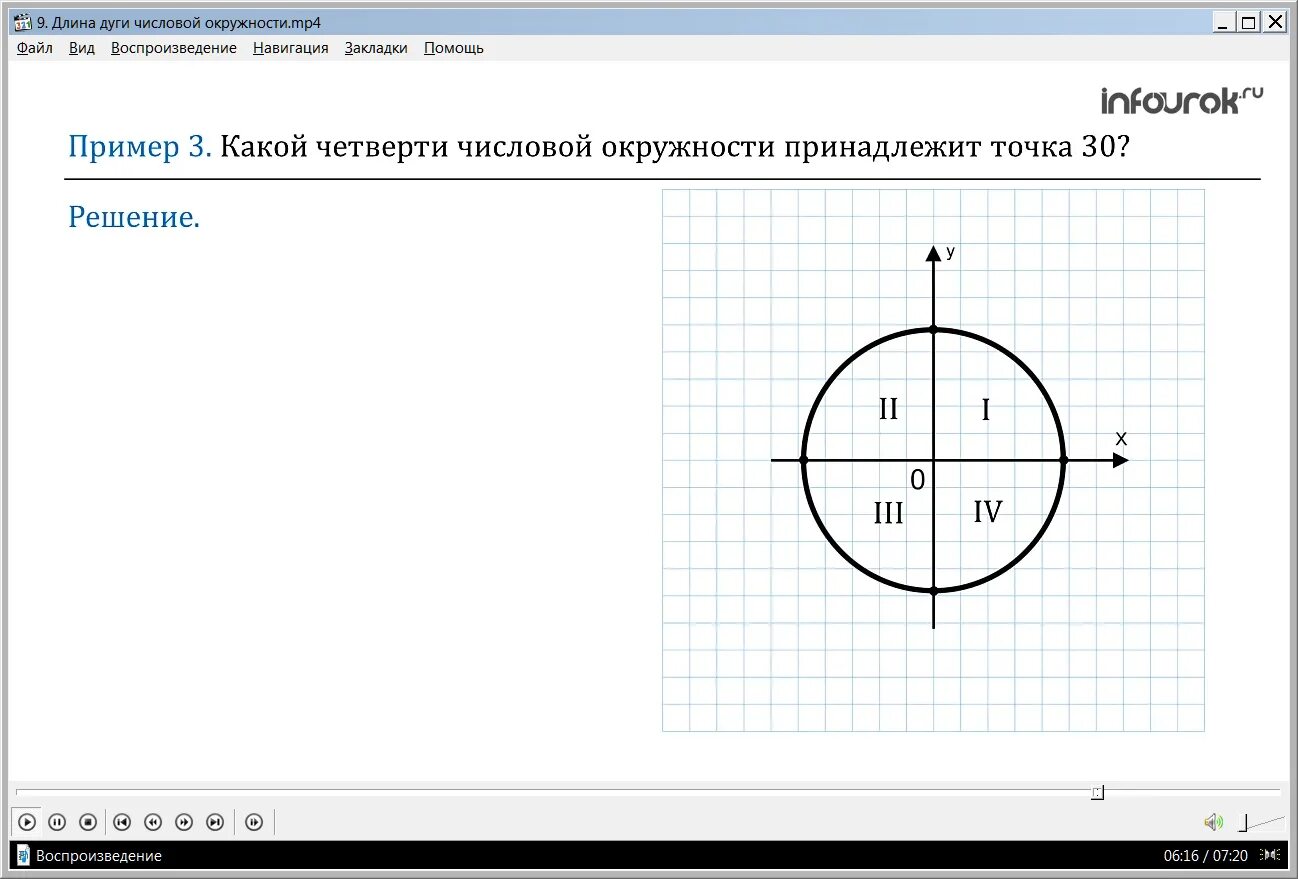
Task: Open the Навигация menu
Action: pyautogui.click(x=291, y=48)
